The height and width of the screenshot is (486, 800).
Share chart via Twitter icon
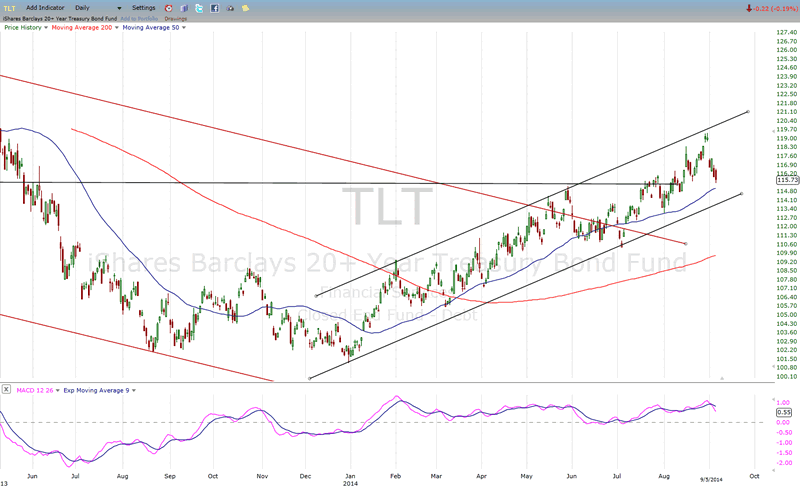[199, 8]
